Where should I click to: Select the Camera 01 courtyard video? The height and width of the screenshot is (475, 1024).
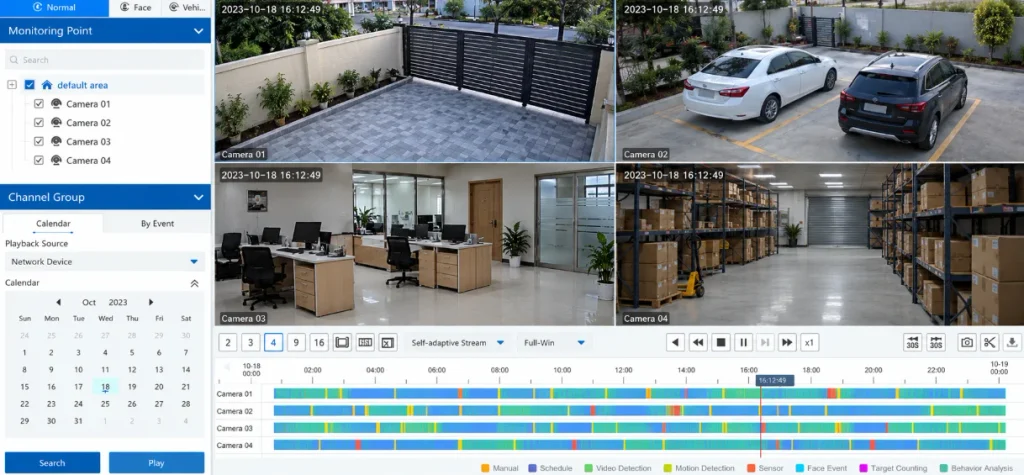click(x=415, y=81)
